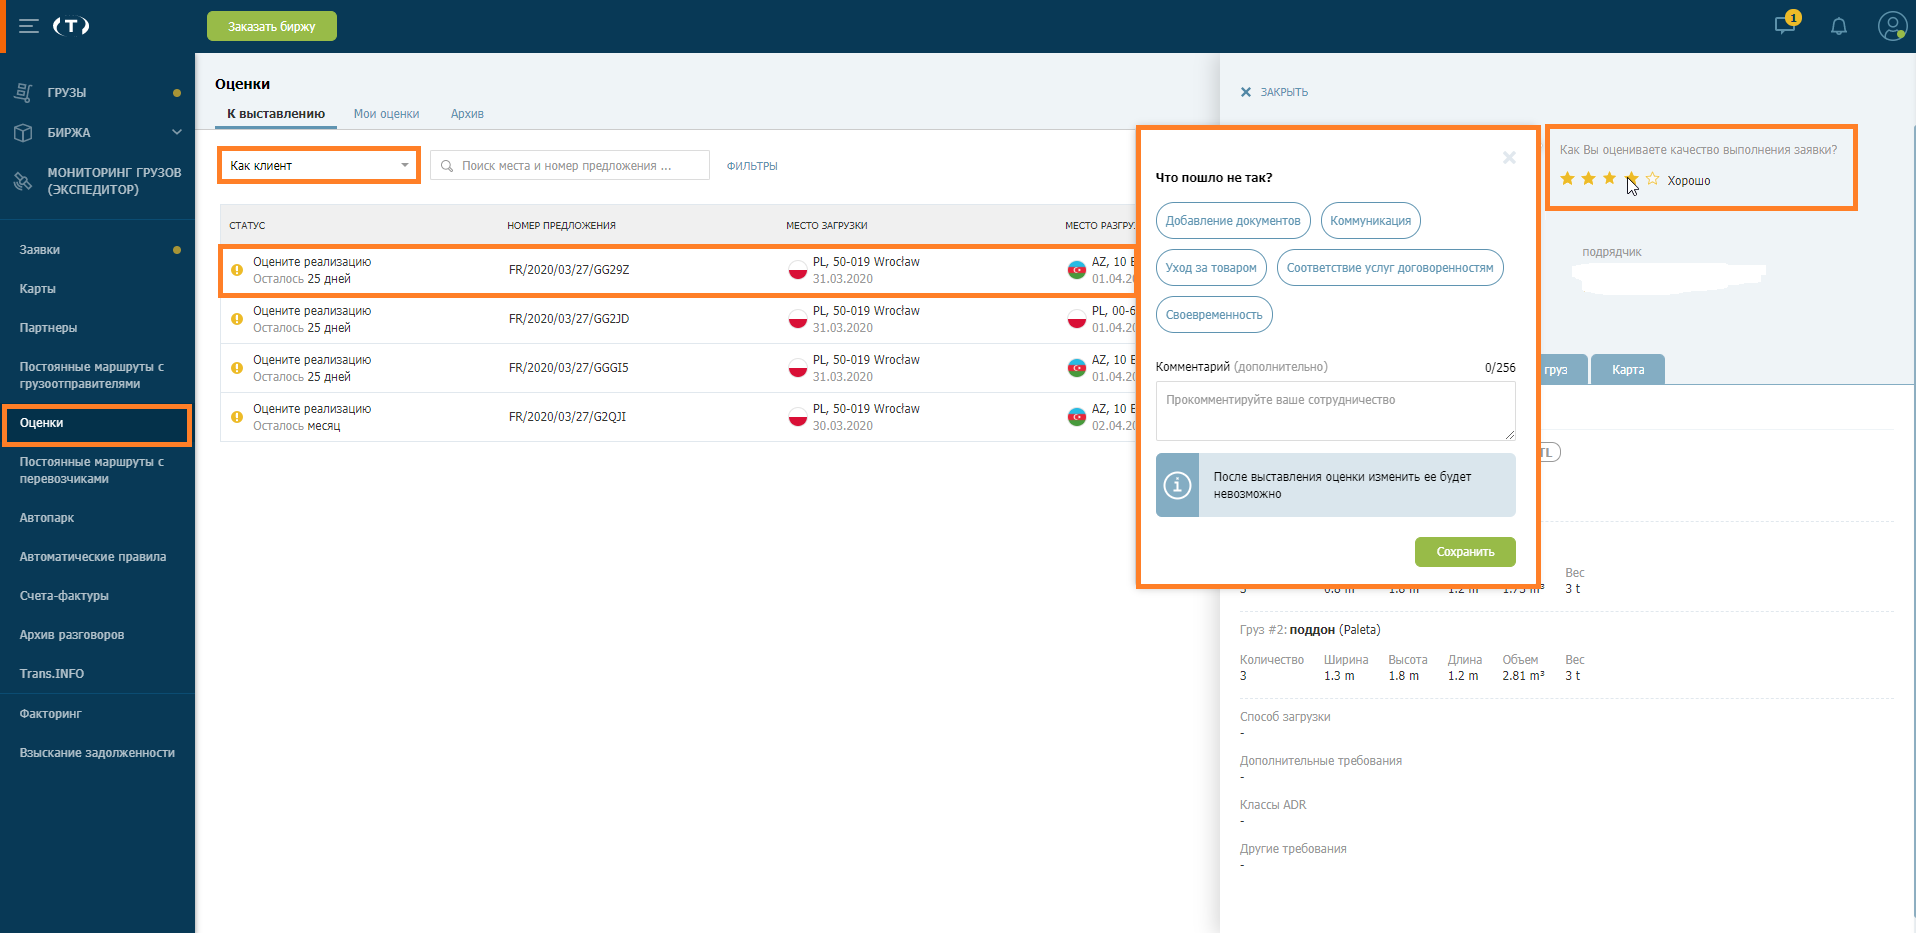Image resolution: width=1916 pixels, height=933 pixels.
Task: Set rating to two stars
Action: click(1588, 179)
